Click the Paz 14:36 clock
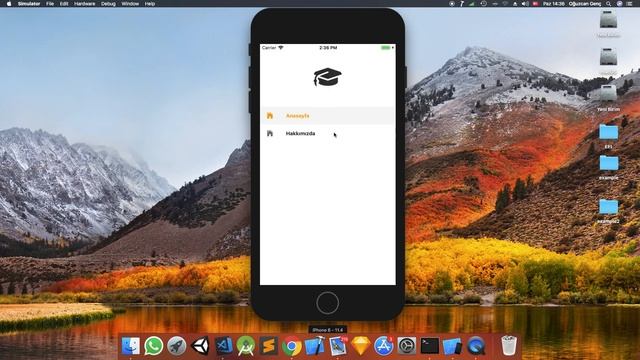 553,4
